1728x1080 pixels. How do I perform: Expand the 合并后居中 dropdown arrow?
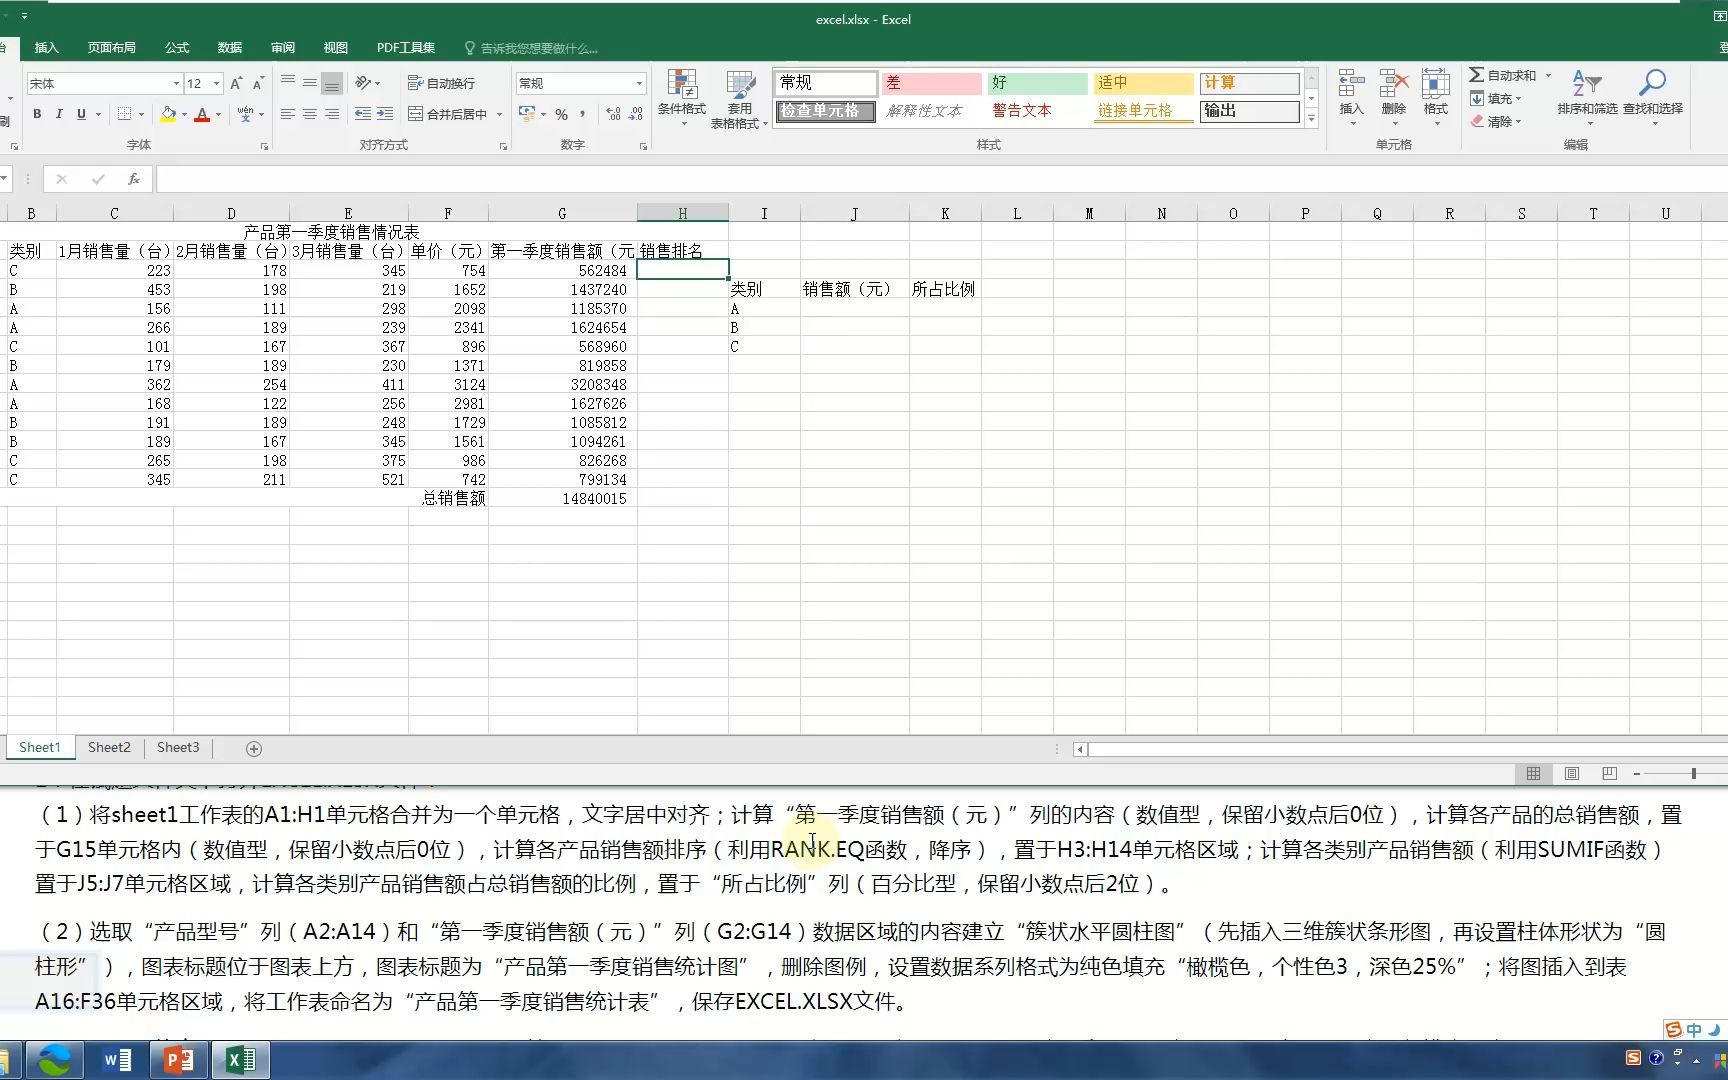tap(499, 114)
